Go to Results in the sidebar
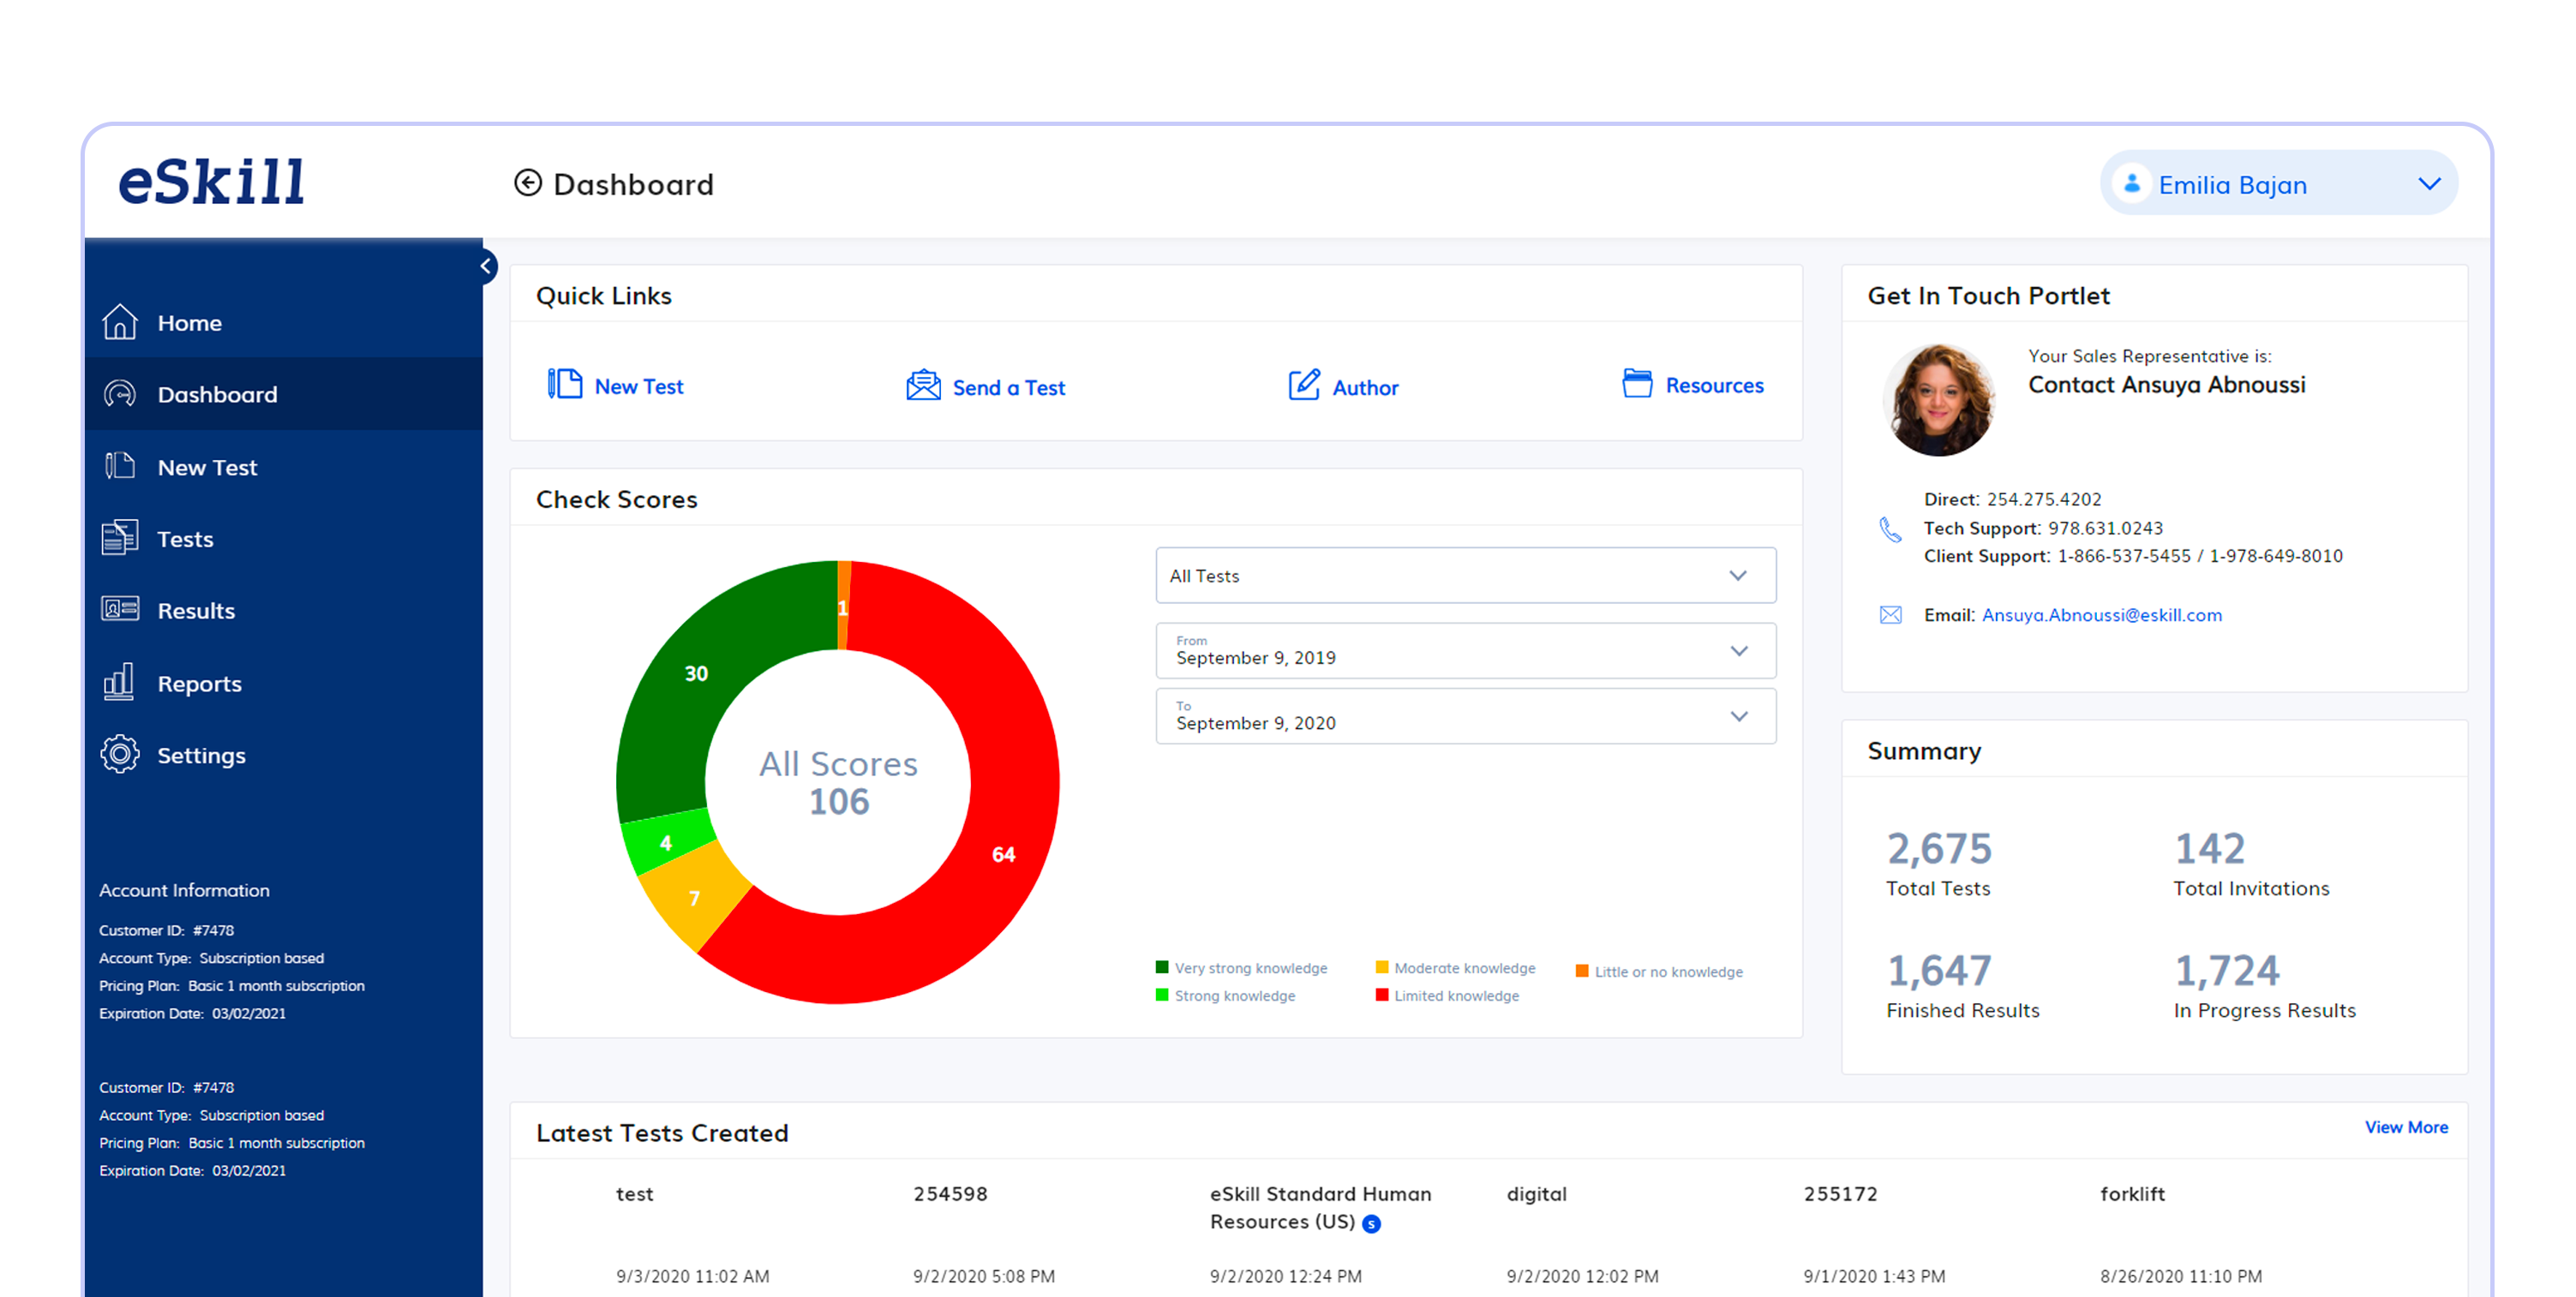 point(196,610)
